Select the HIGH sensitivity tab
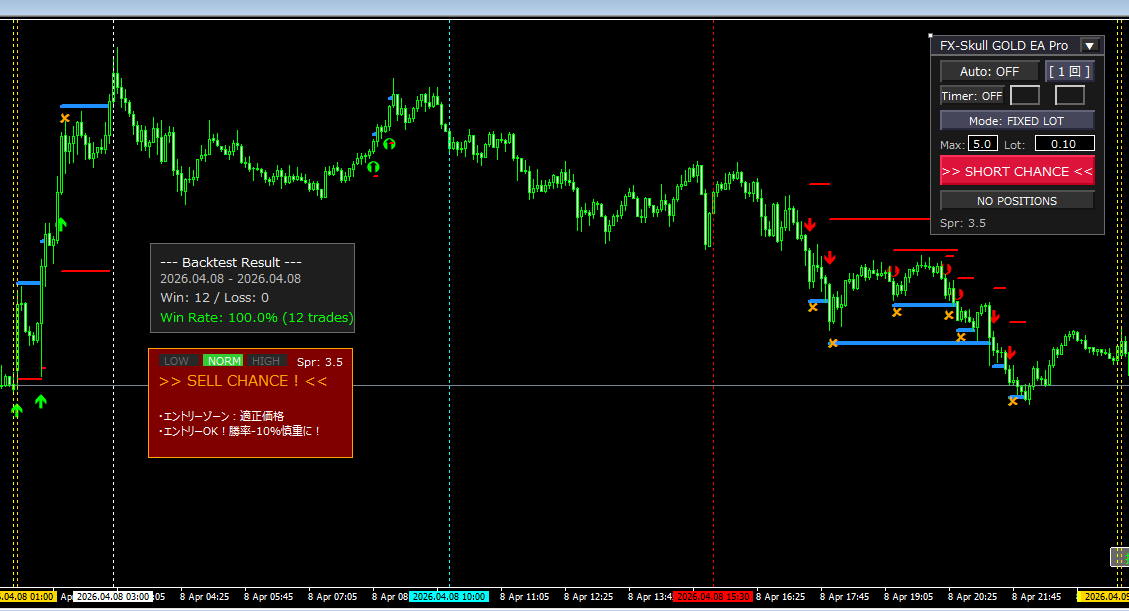 (266, 361)
